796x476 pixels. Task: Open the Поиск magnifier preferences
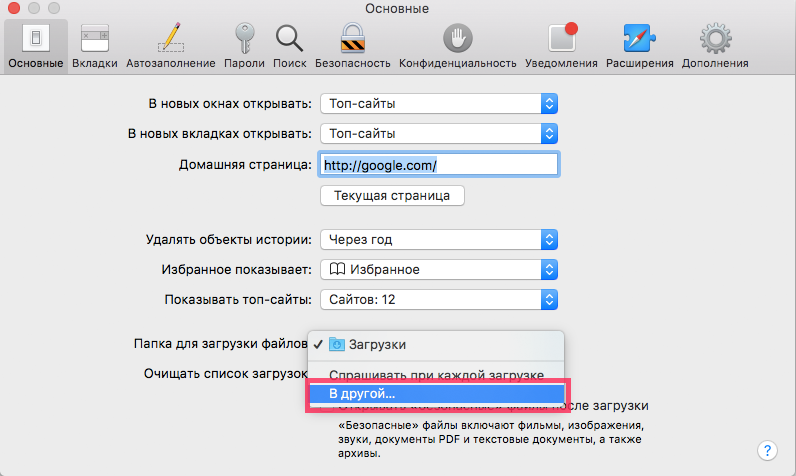pos(289,45)
